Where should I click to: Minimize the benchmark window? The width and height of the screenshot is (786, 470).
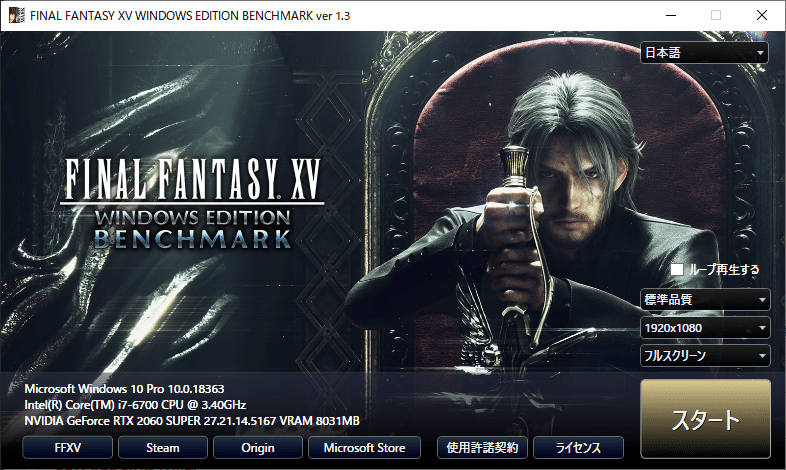pyautogui.click(x=671, y=15)
